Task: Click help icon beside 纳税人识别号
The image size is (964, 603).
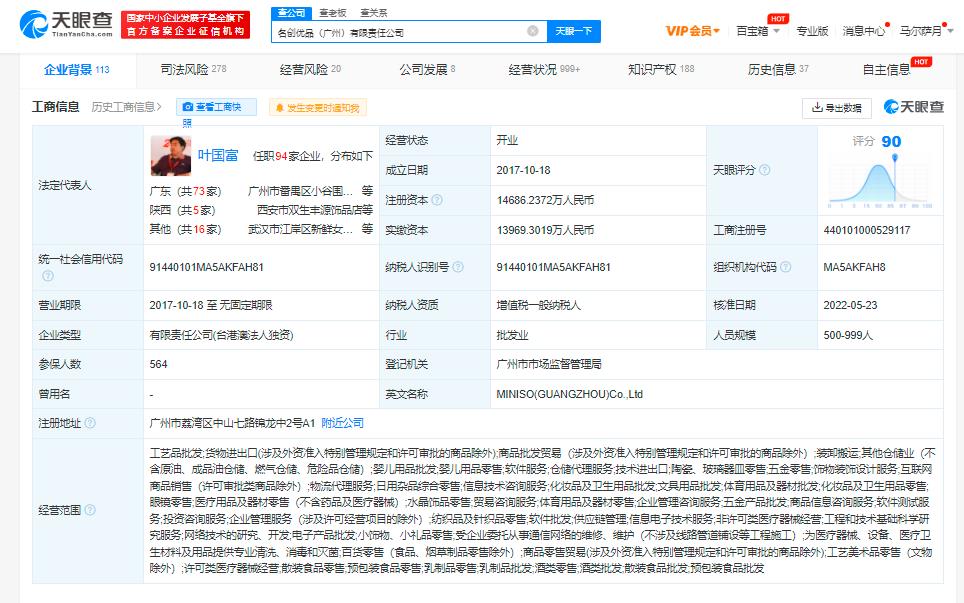Action: click(458, 267)
